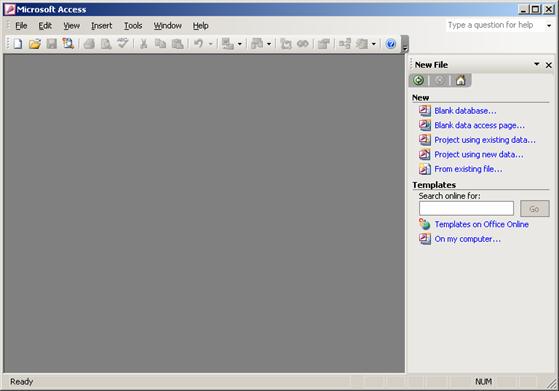The height and width of the screenshot is (391, 559).
Task: Click the Cut scissors icon
Action: click(143, 44)
